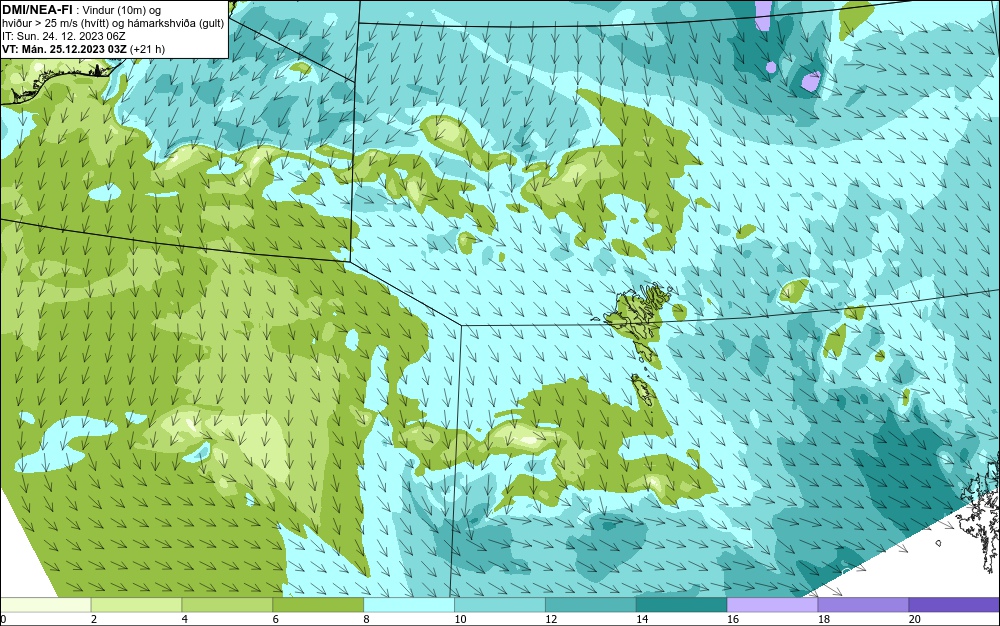Click the scale label "8"
Viewport: 1000px width, 626px height.
[x=366, y=619]
